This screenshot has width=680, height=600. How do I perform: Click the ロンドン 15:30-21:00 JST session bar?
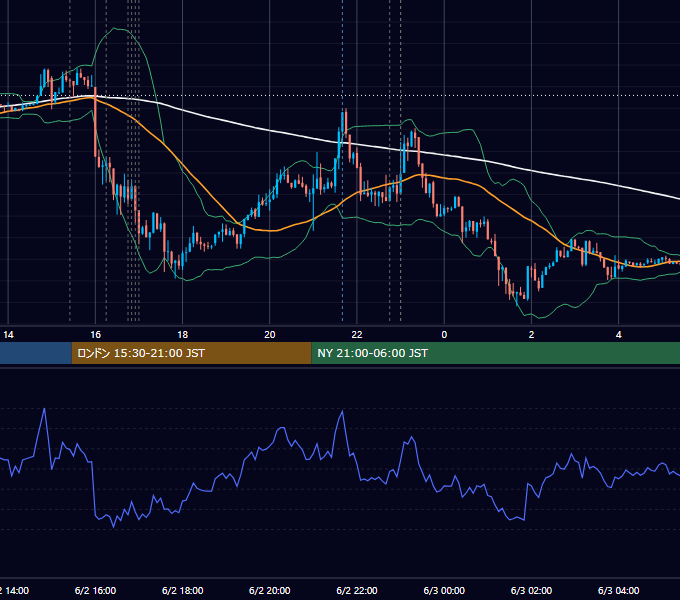pyautogui.click(x=191, y=353)
